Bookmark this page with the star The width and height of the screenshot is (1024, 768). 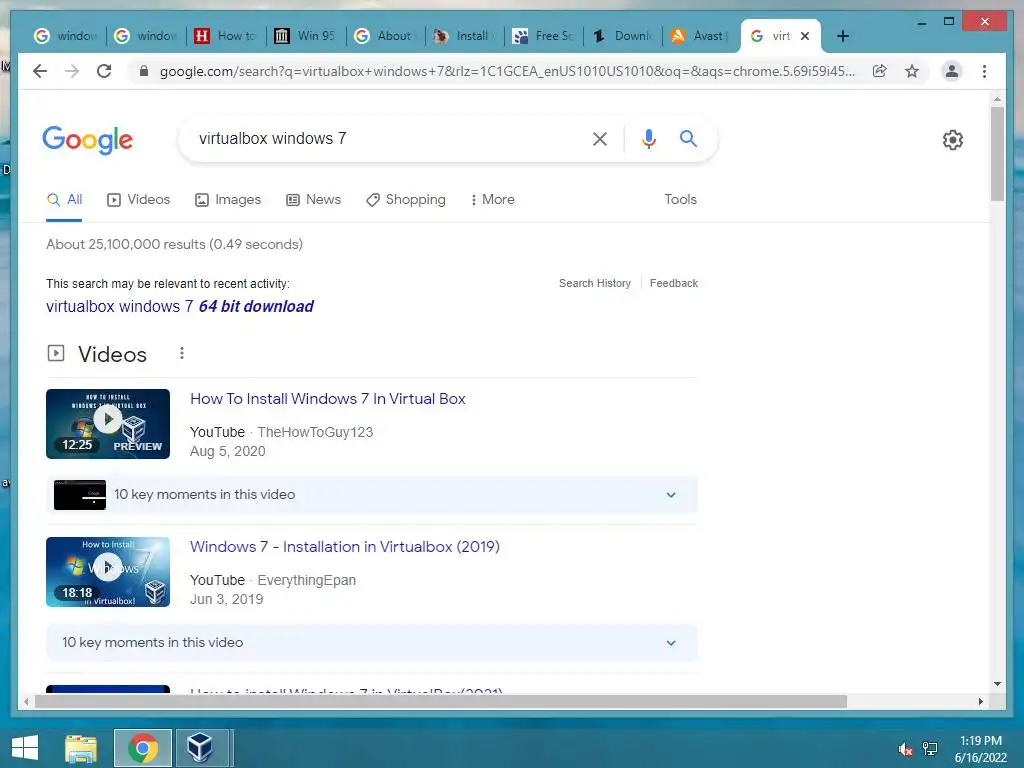point(912,71)
